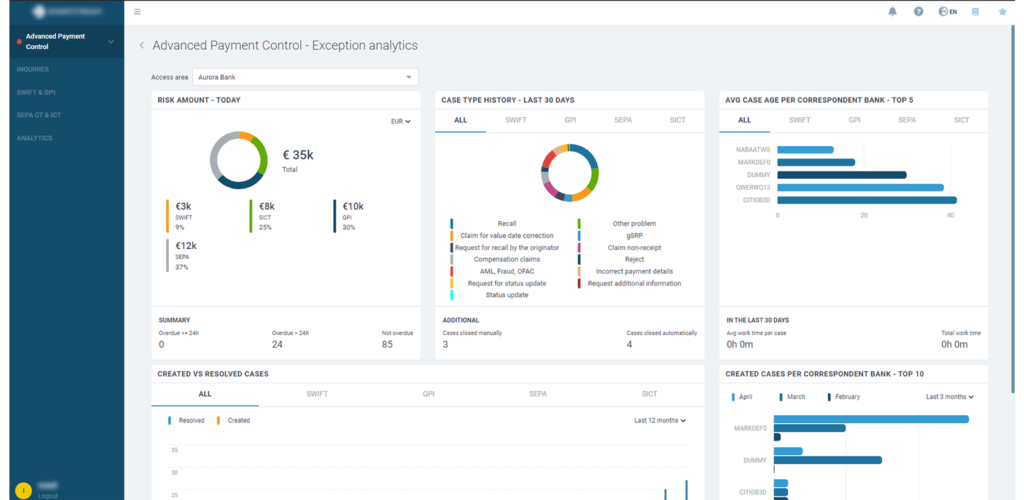Select the SEPA tab in Avg Case Age
This screenshot has height=500, width=1024.
pos(906,120)
